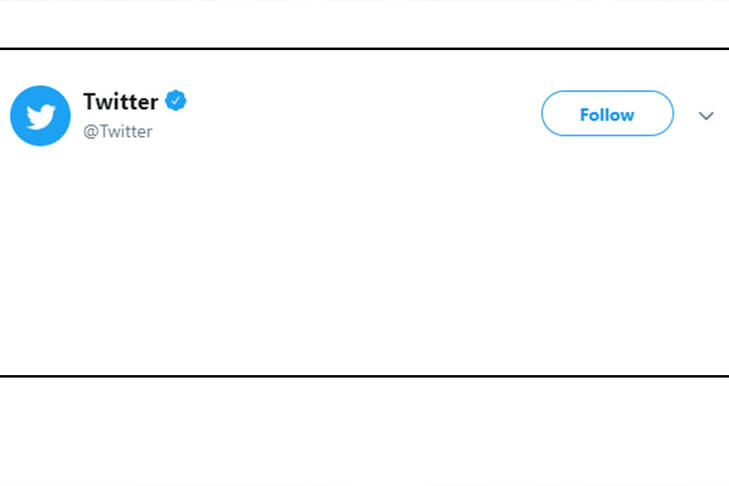
Task: Click the bold Twitter display name
Action: coord(120,101)
